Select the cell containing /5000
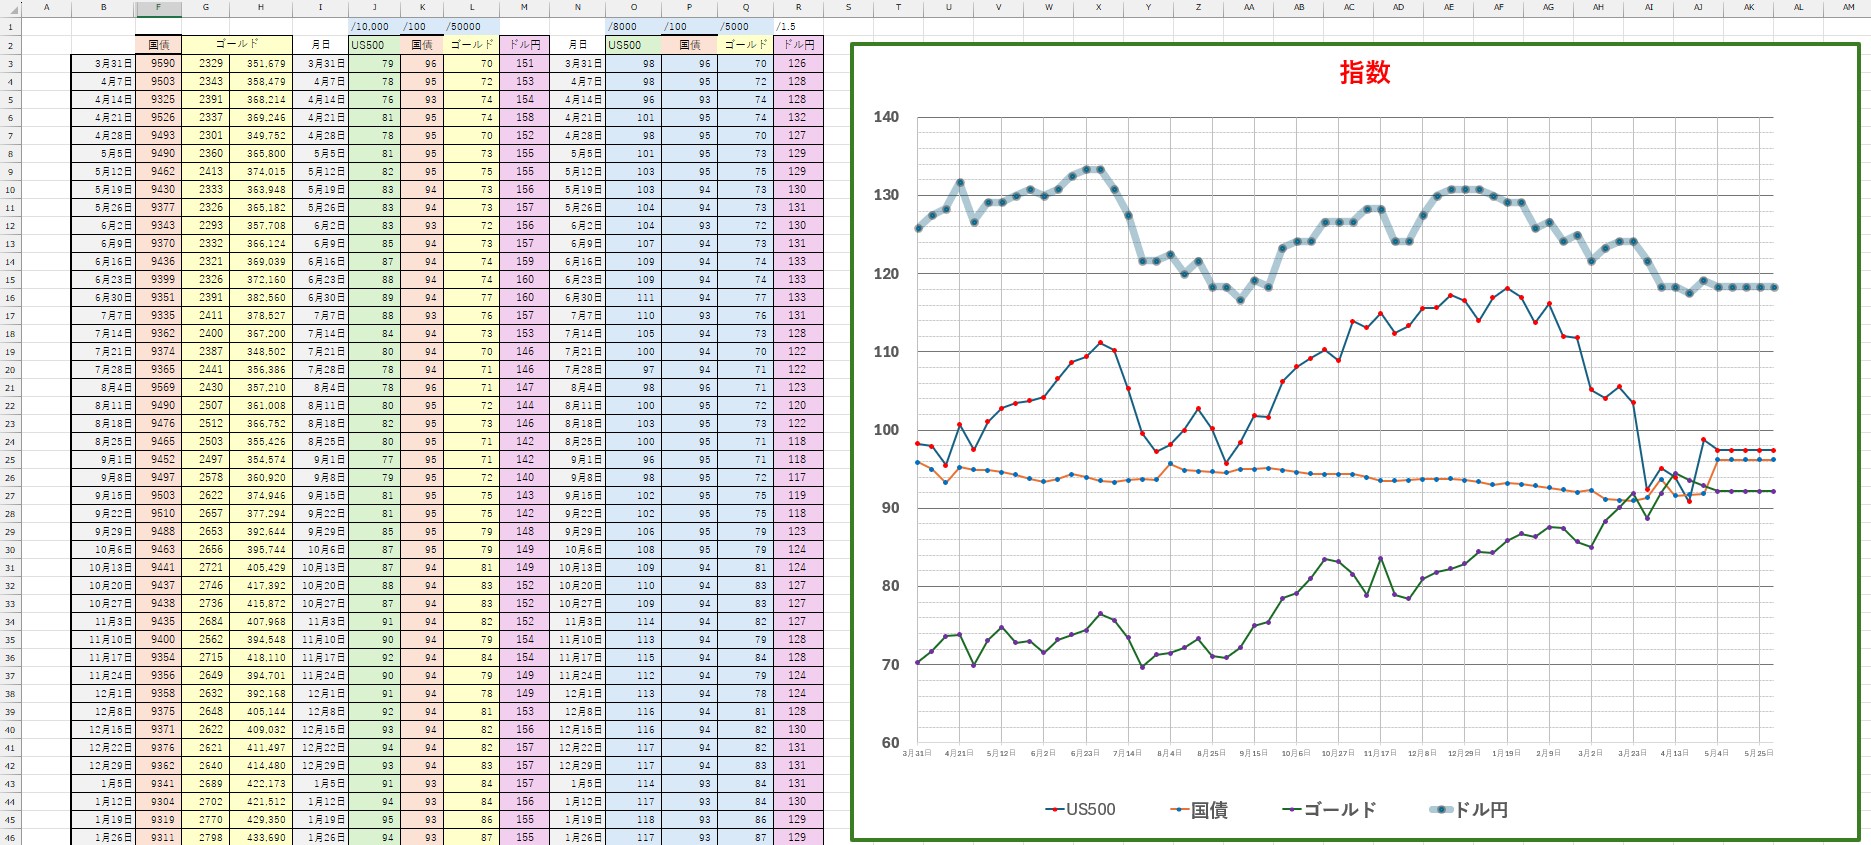Screen dimensions: 1871x845 click(x=745, y=27)
